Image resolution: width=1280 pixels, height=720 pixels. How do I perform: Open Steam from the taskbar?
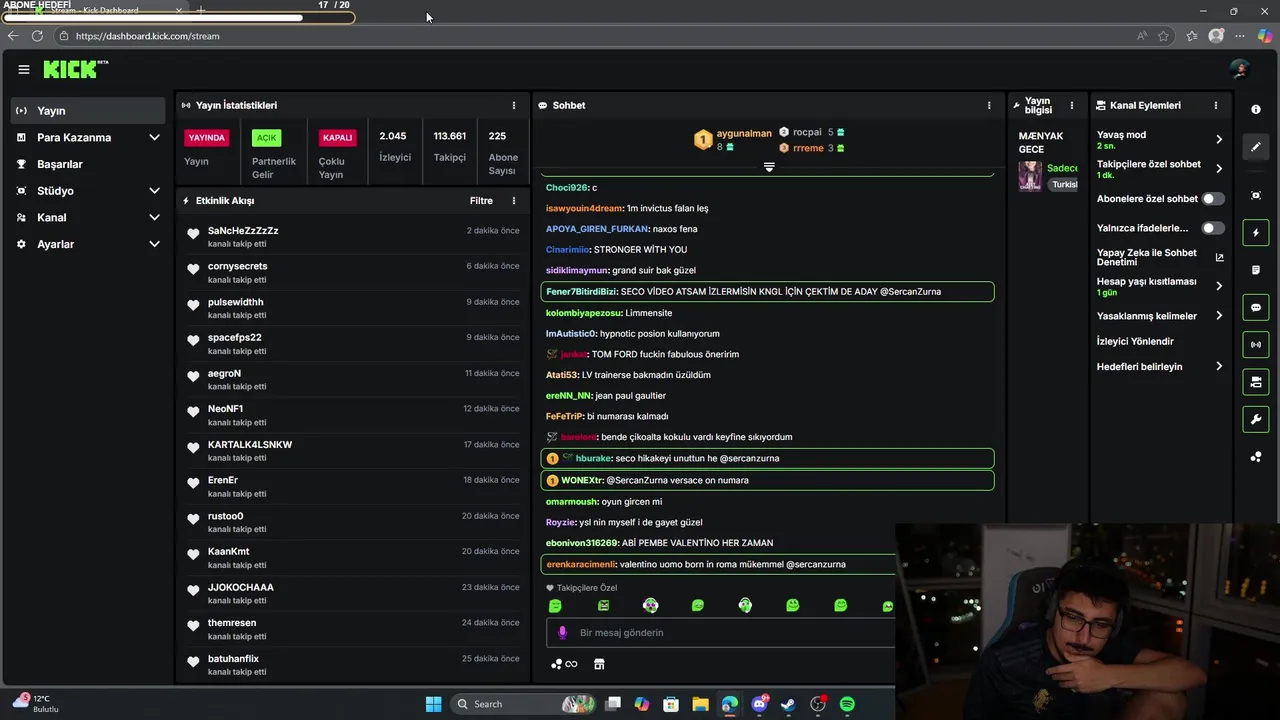[x=788, y=704]
